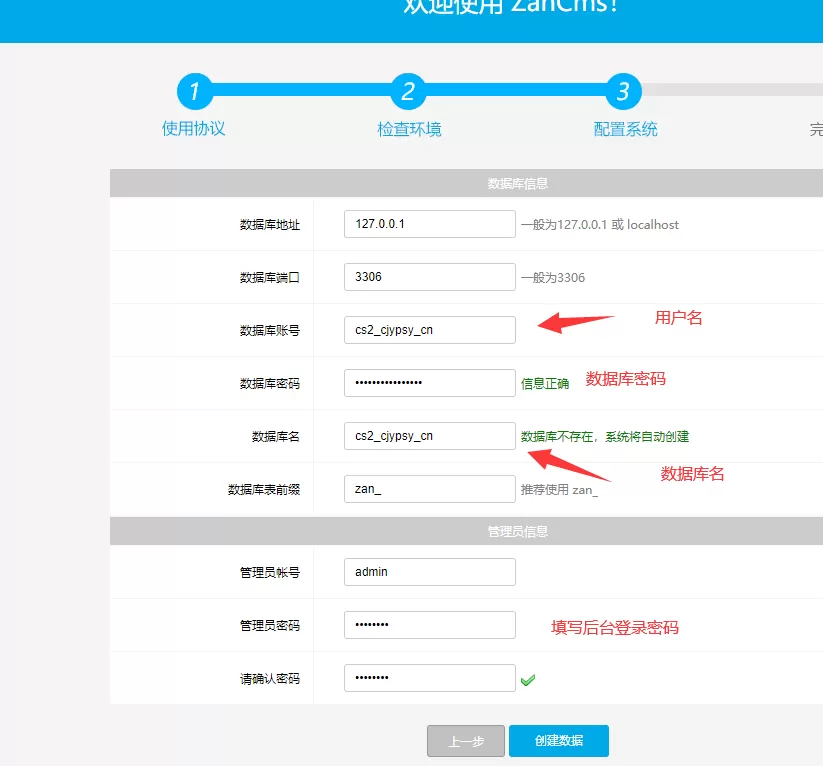Click the green '信息正确' status text
The image size is (823, 766).
(545, 384)
